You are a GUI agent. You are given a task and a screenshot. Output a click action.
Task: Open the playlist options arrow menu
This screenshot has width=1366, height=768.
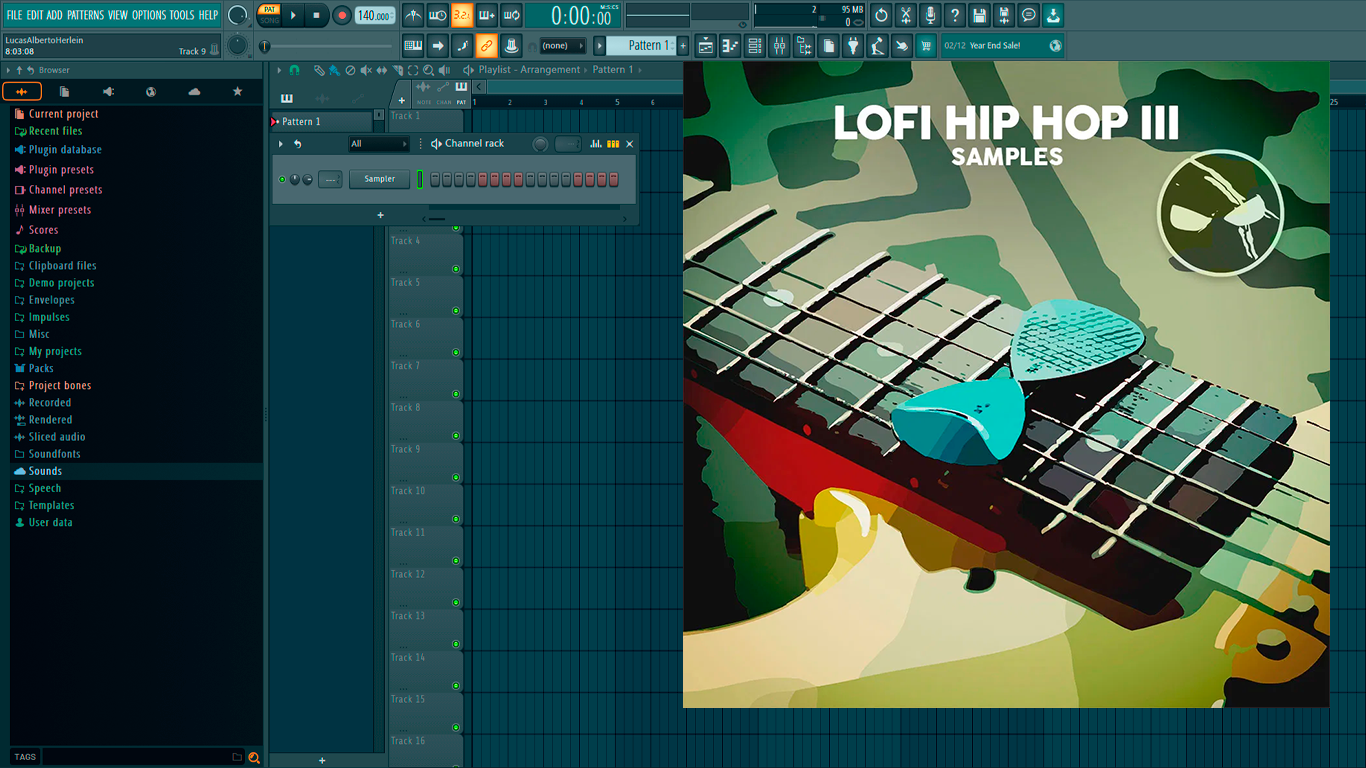[281, 70]
